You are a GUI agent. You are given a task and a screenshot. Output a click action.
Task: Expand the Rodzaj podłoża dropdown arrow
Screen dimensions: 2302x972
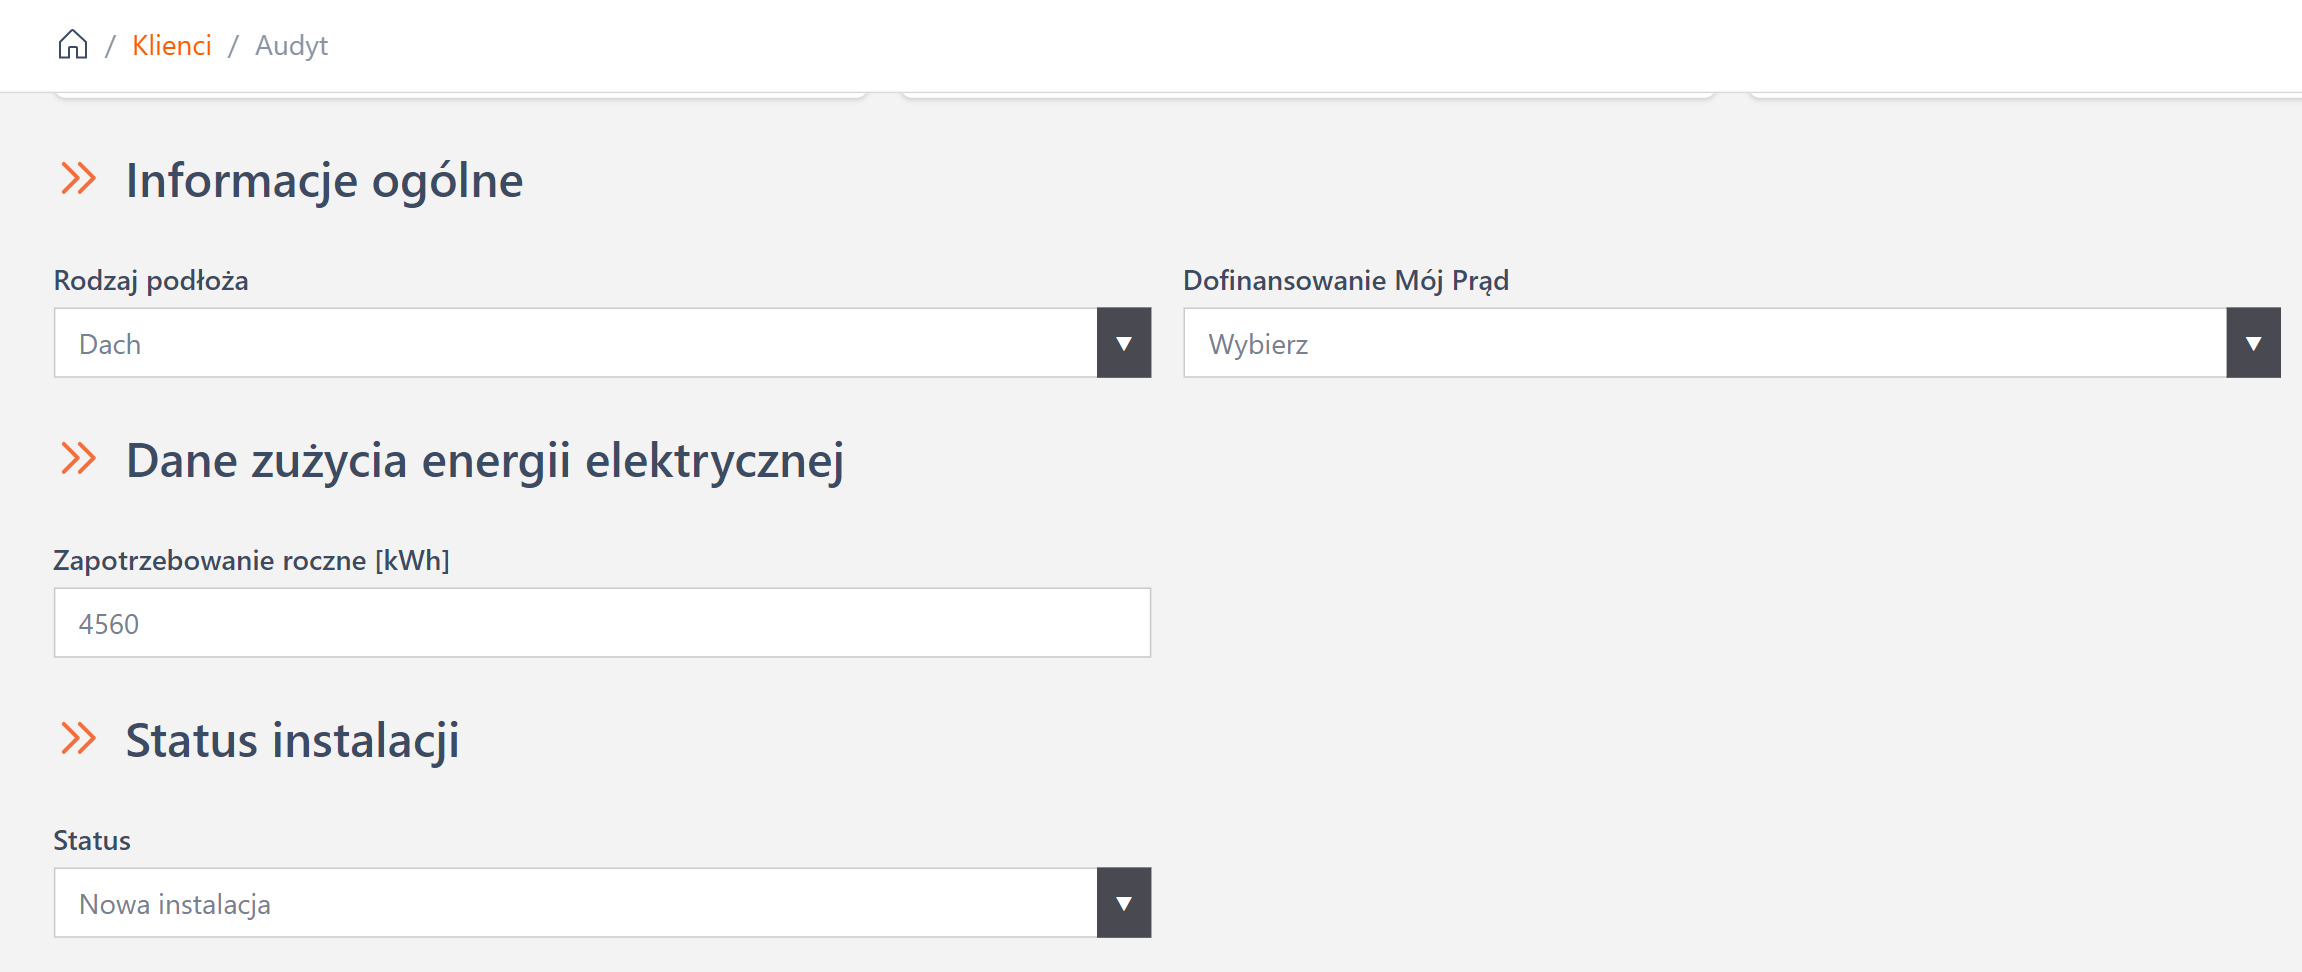pos(1124,343)
